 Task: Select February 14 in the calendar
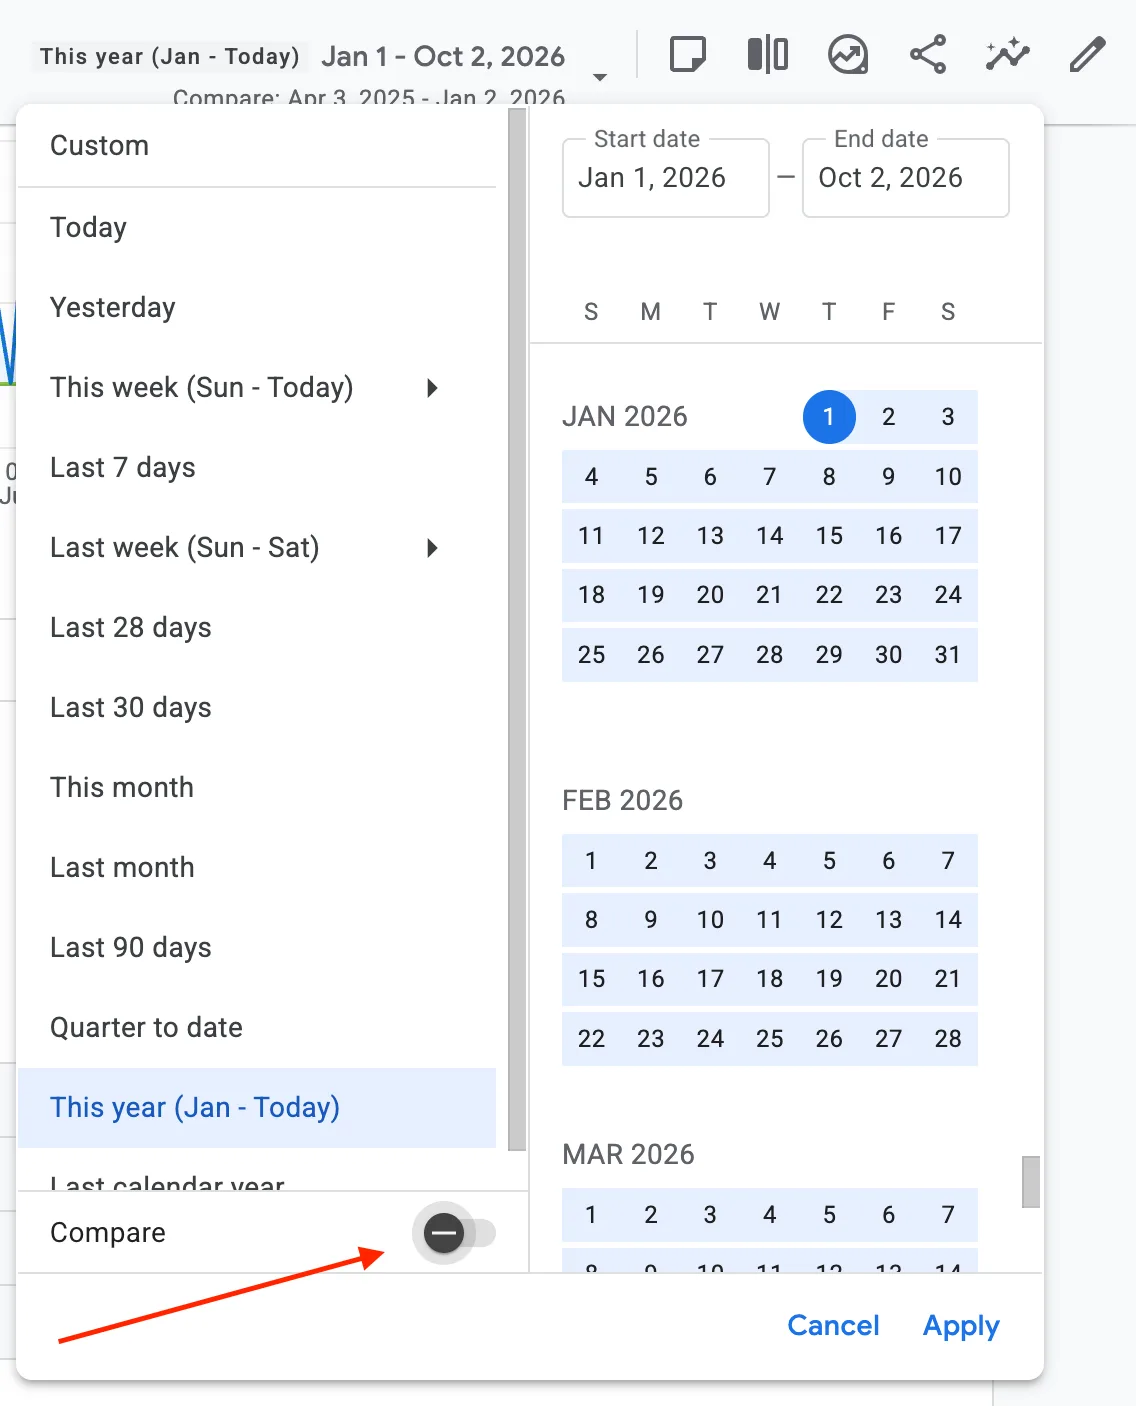click(948, 920)
